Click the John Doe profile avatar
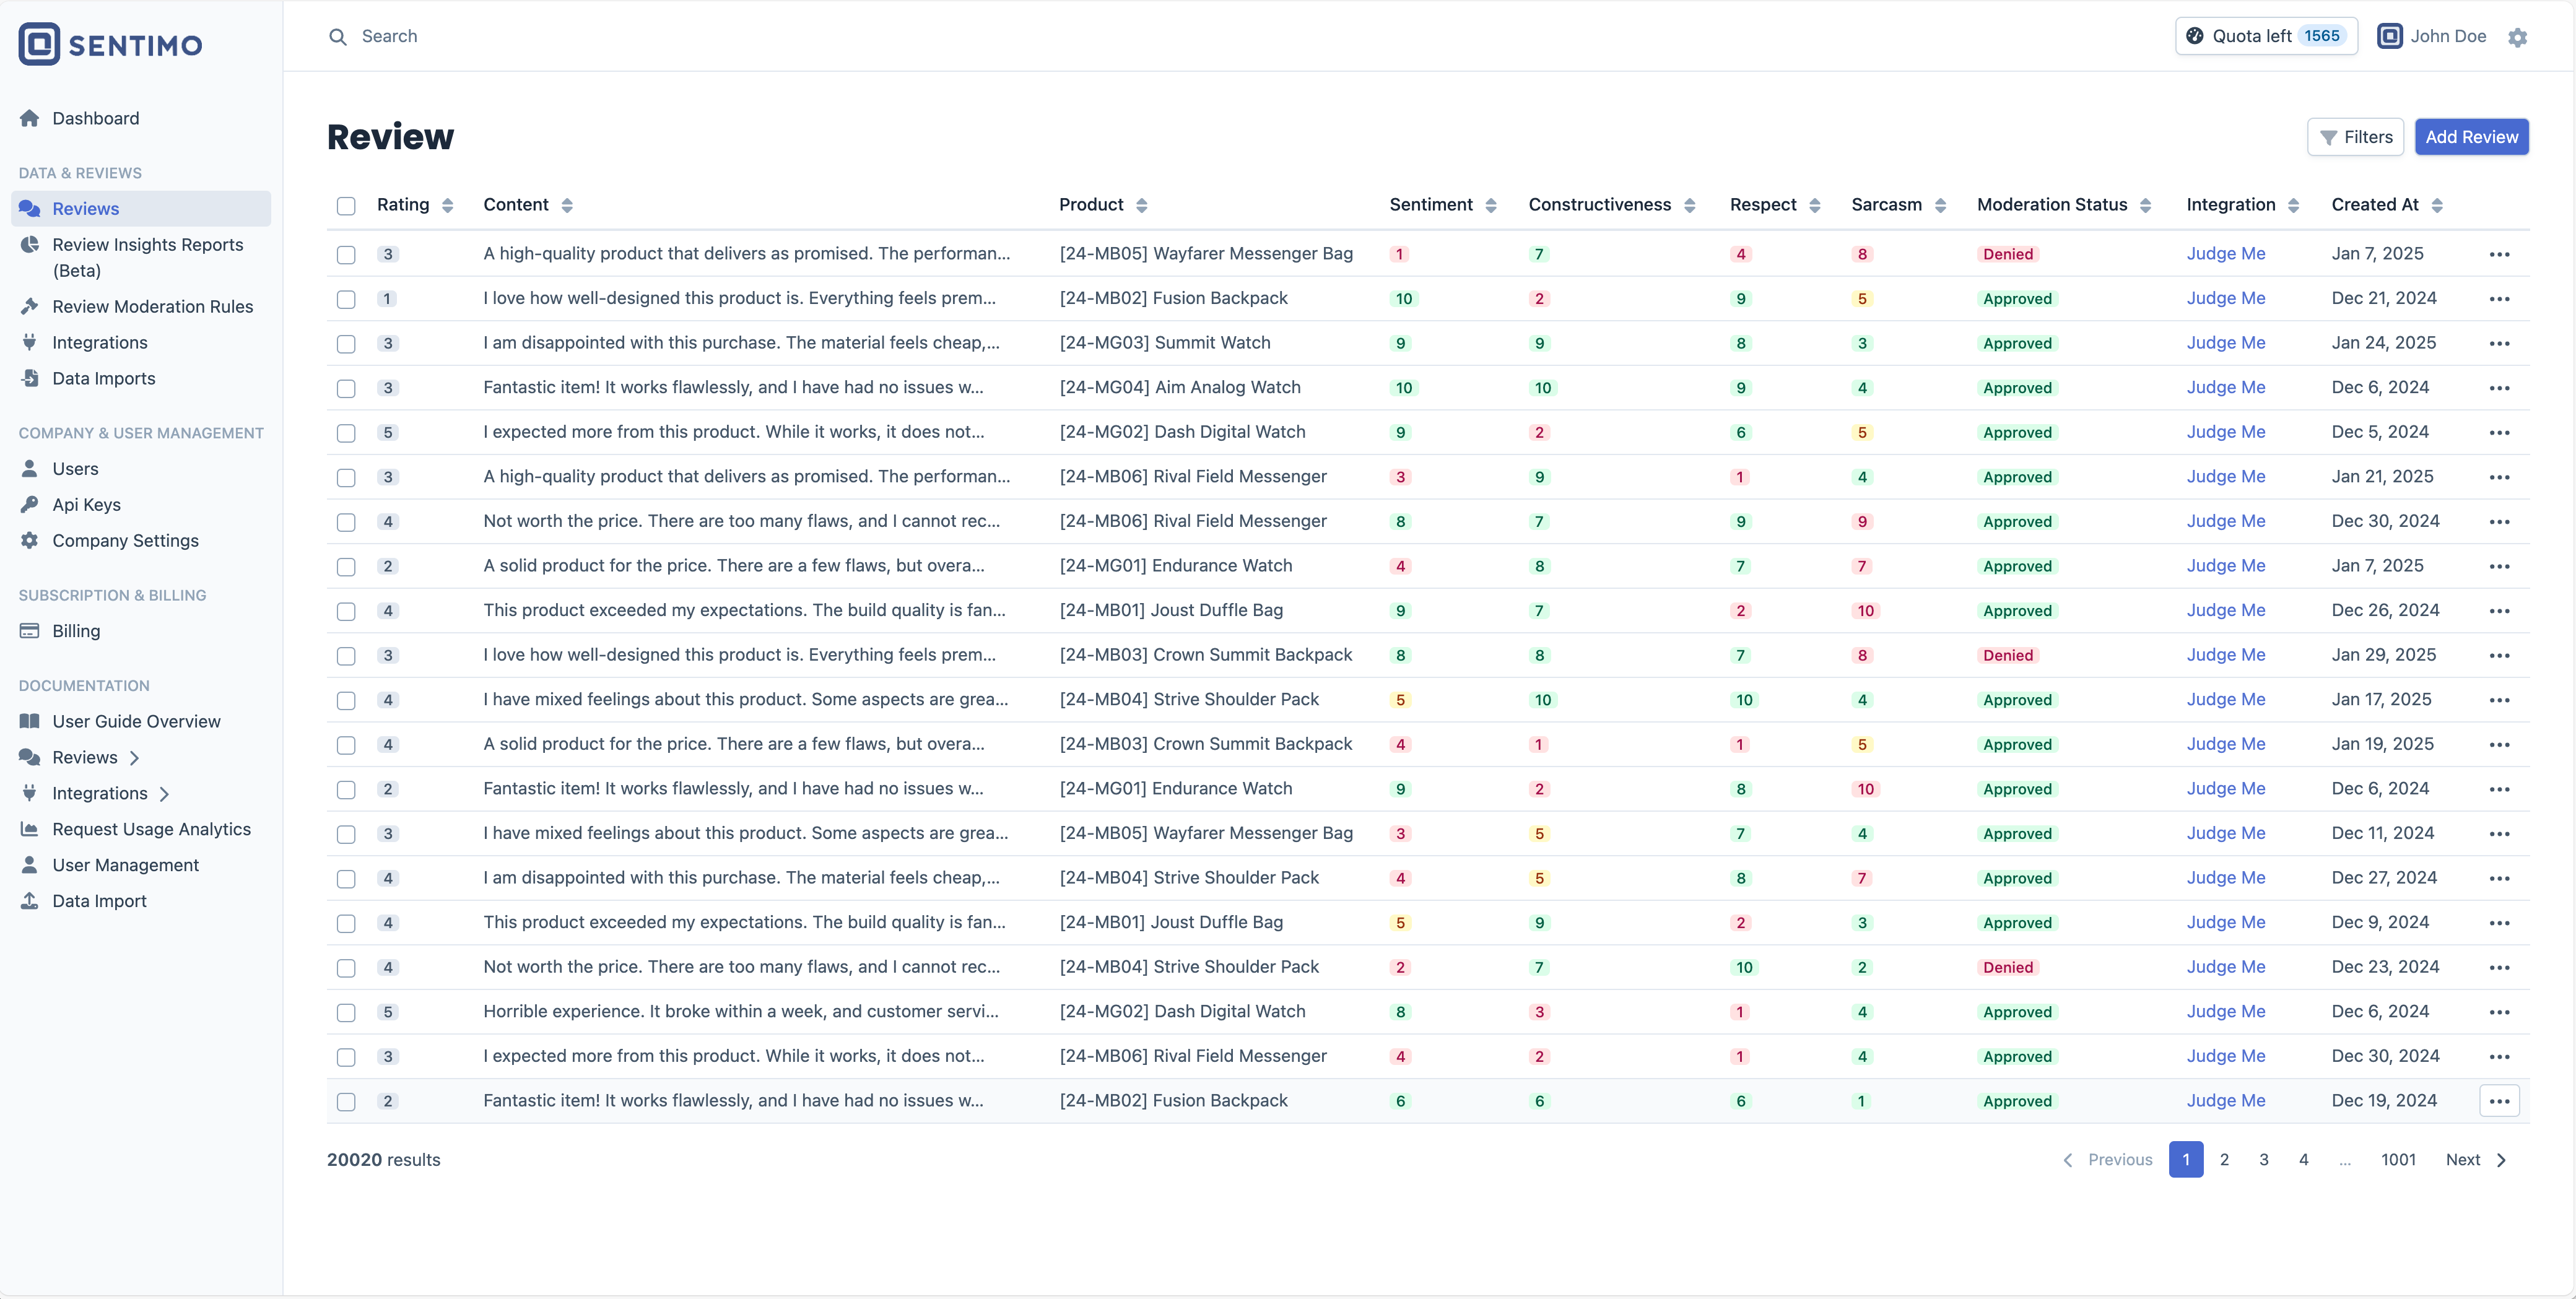The height and width of the screenshot is (1299, 2576). click(2390, 36)
